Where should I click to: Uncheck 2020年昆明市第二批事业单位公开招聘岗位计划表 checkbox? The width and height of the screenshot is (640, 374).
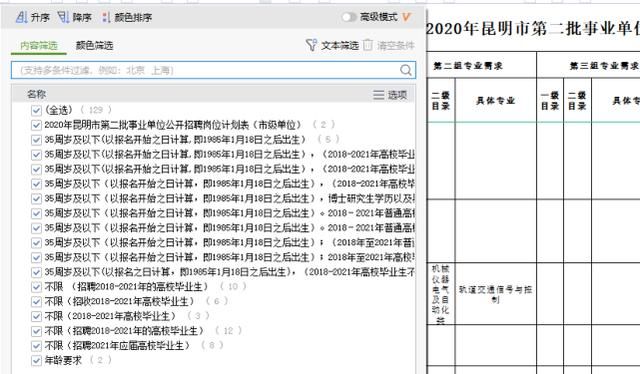pos(36,125)
